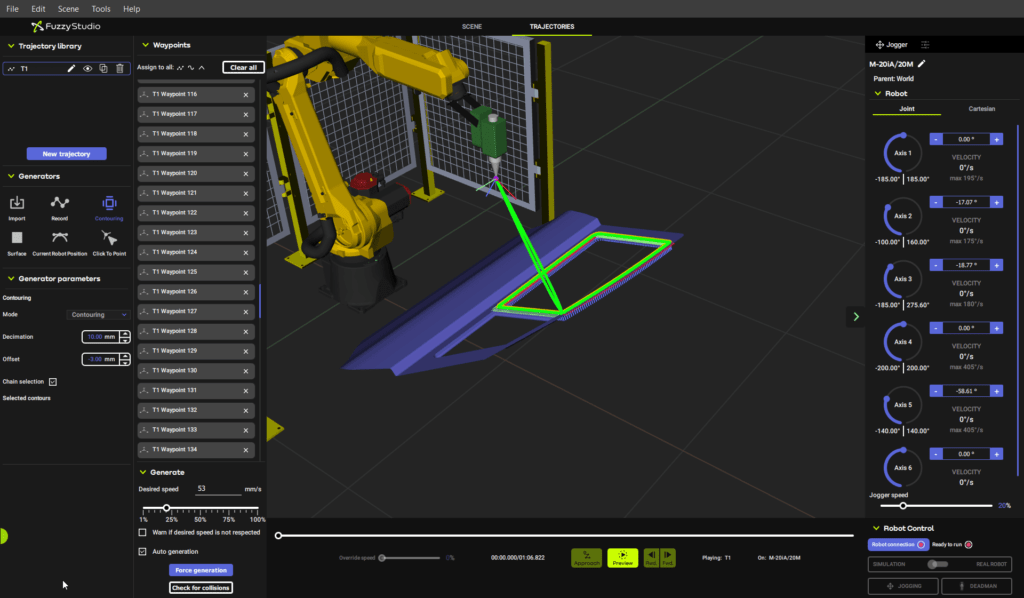Toggle visibility of trajectory T1
The height and width of the screenshot is (598, 1024).
coord(88,68)
